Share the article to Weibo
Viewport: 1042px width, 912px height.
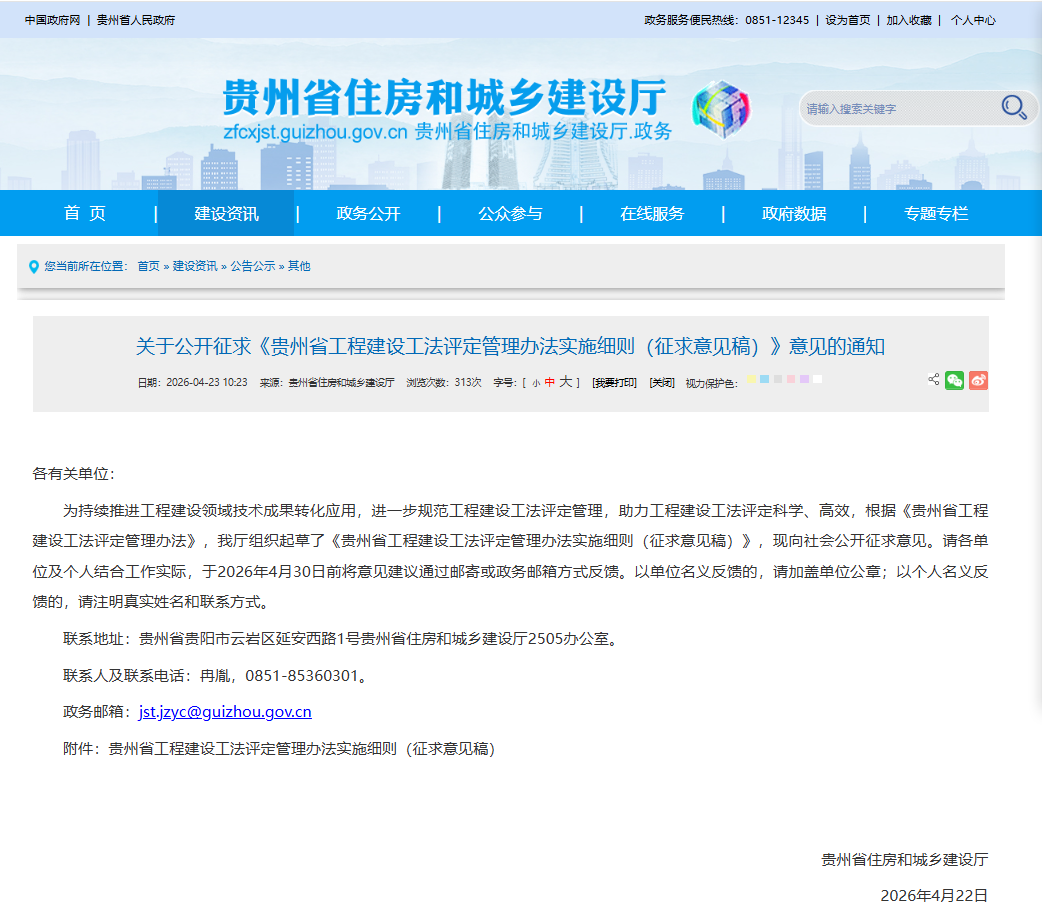(x=978, y=380)
